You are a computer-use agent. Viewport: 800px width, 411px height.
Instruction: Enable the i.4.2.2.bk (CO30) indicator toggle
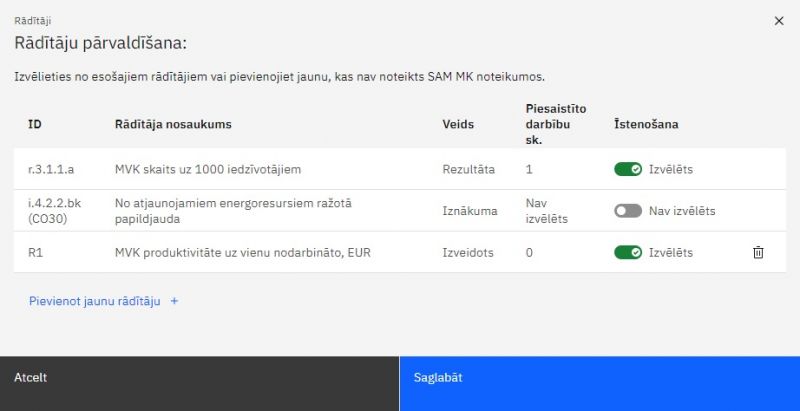(628, 211)
